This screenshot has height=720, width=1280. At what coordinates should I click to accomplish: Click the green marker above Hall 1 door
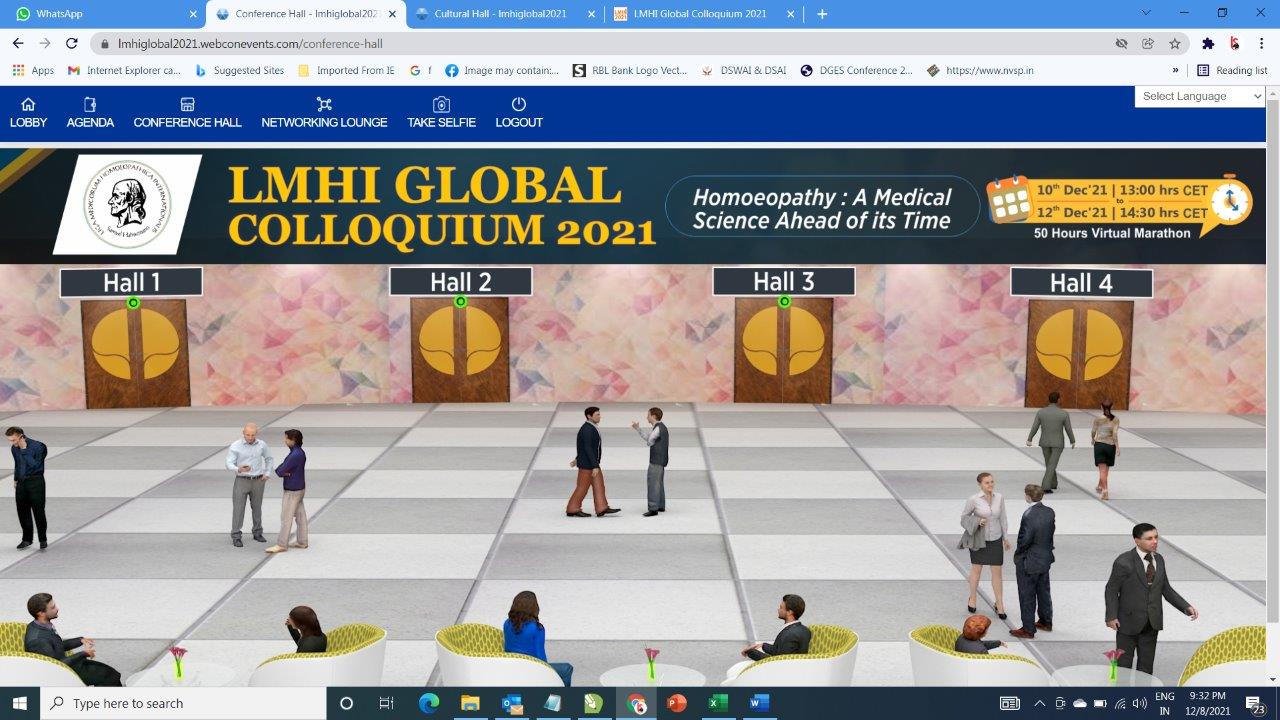(x=133, y=302)
